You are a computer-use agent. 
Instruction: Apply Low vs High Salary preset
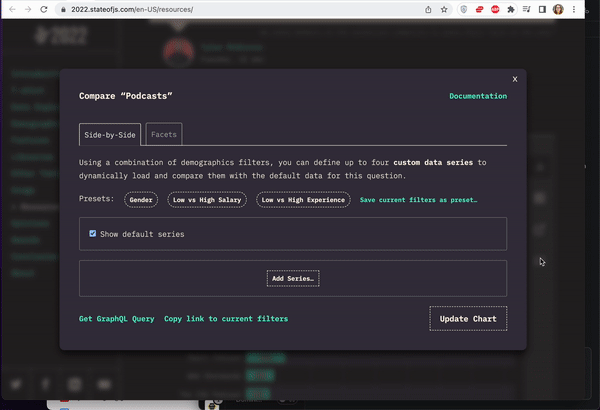tap(207, 200)
